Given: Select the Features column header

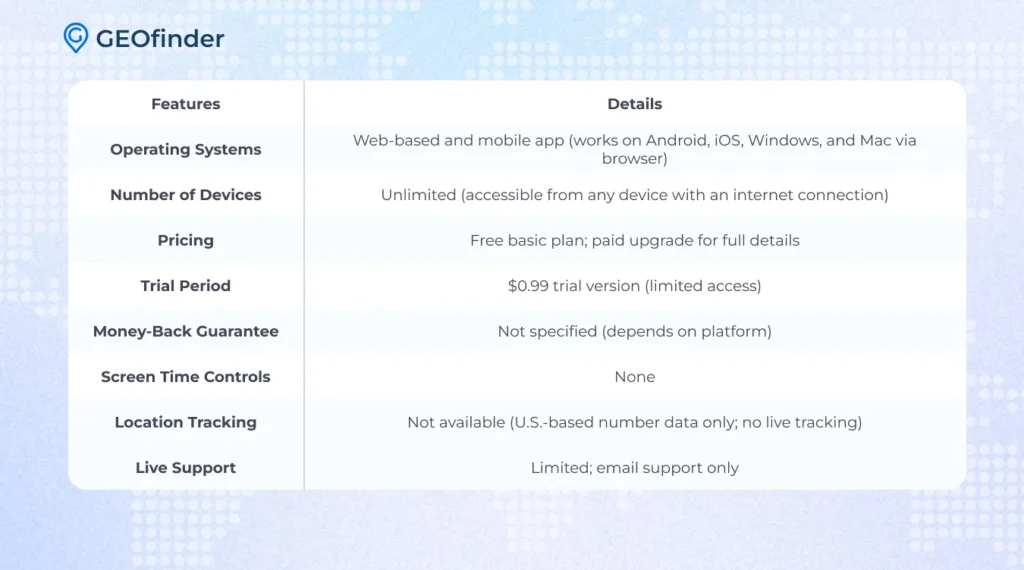Looking at the screenshot, I should pyautogui.click(x=185, y=104).
